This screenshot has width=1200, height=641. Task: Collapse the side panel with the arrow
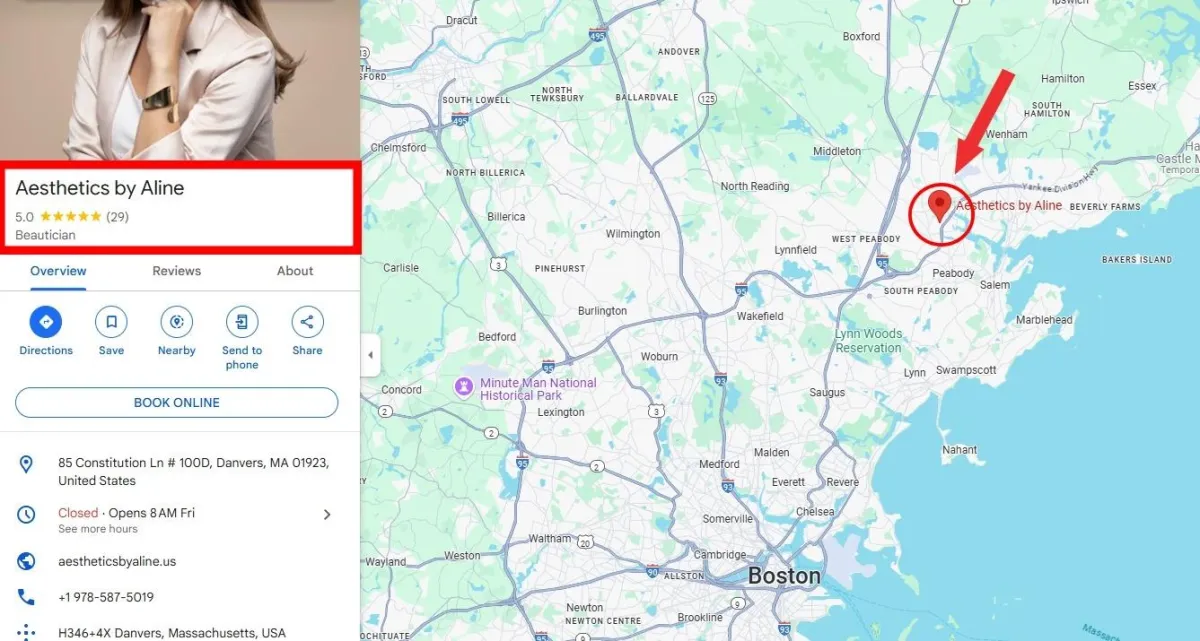[x=370, y=355]
